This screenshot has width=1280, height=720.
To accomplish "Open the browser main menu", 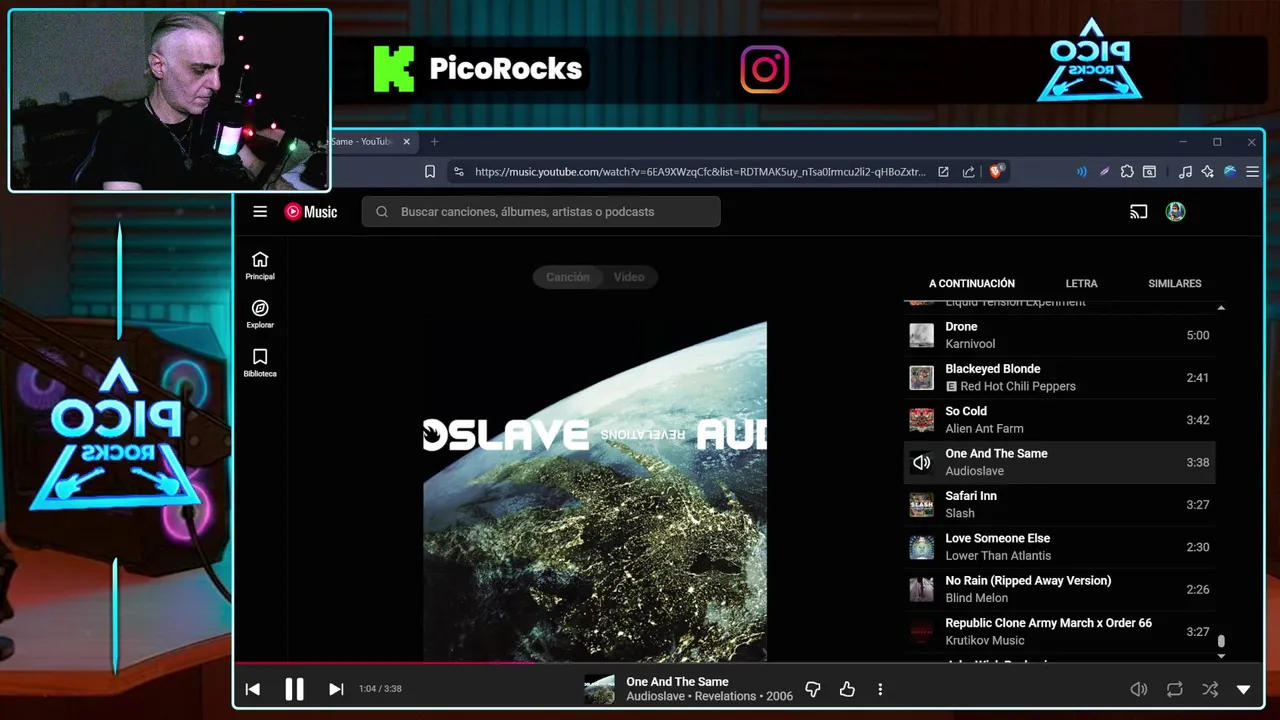I will pyautogui.click(x=1252, y=172).
